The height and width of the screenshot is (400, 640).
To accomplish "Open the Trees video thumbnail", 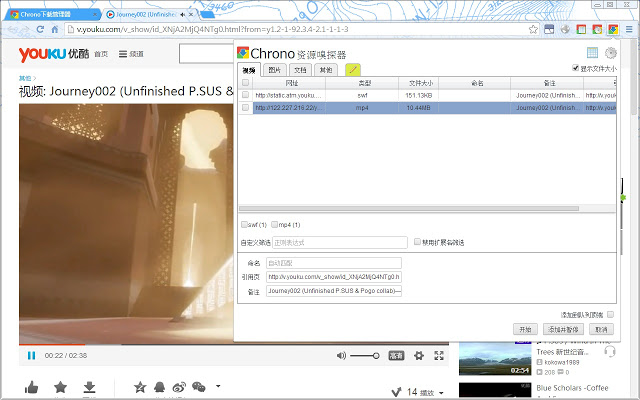I will [495, 358].
